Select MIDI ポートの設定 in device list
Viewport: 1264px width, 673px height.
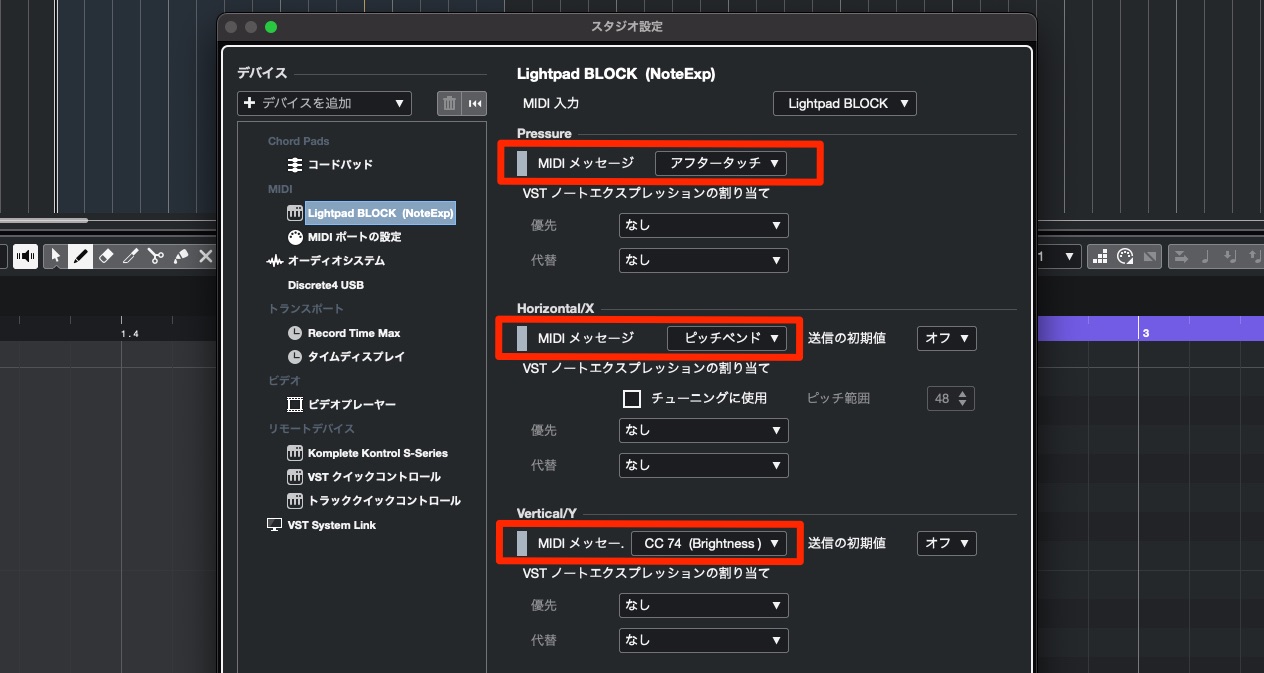pos(354,237)
